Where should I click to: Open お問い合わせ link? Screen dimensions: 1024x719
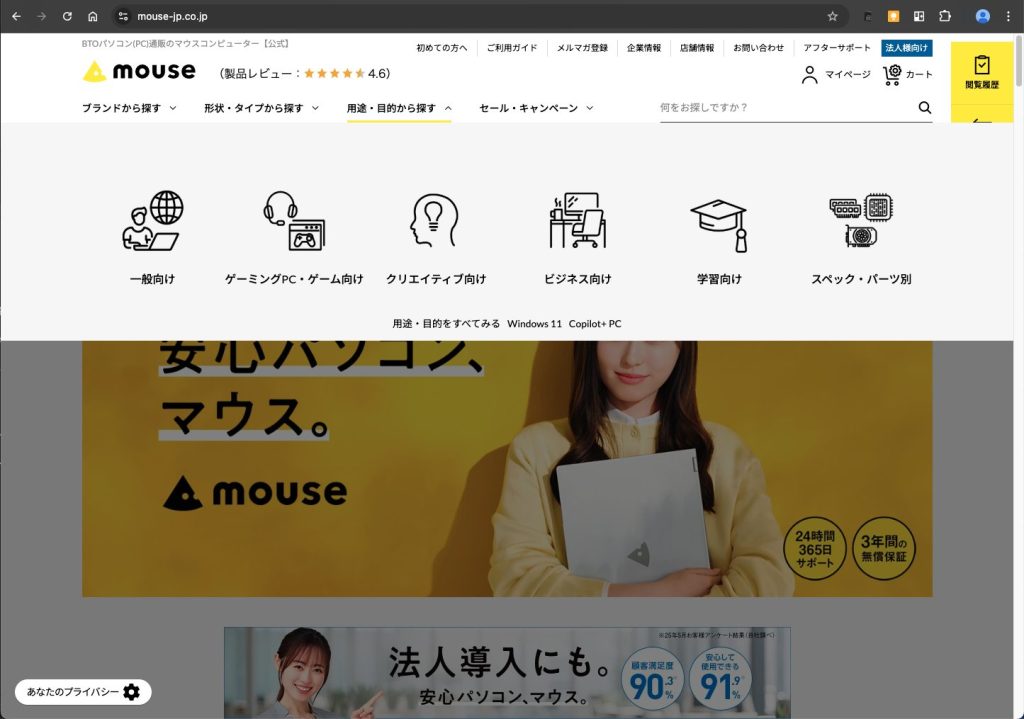[758, 48]
